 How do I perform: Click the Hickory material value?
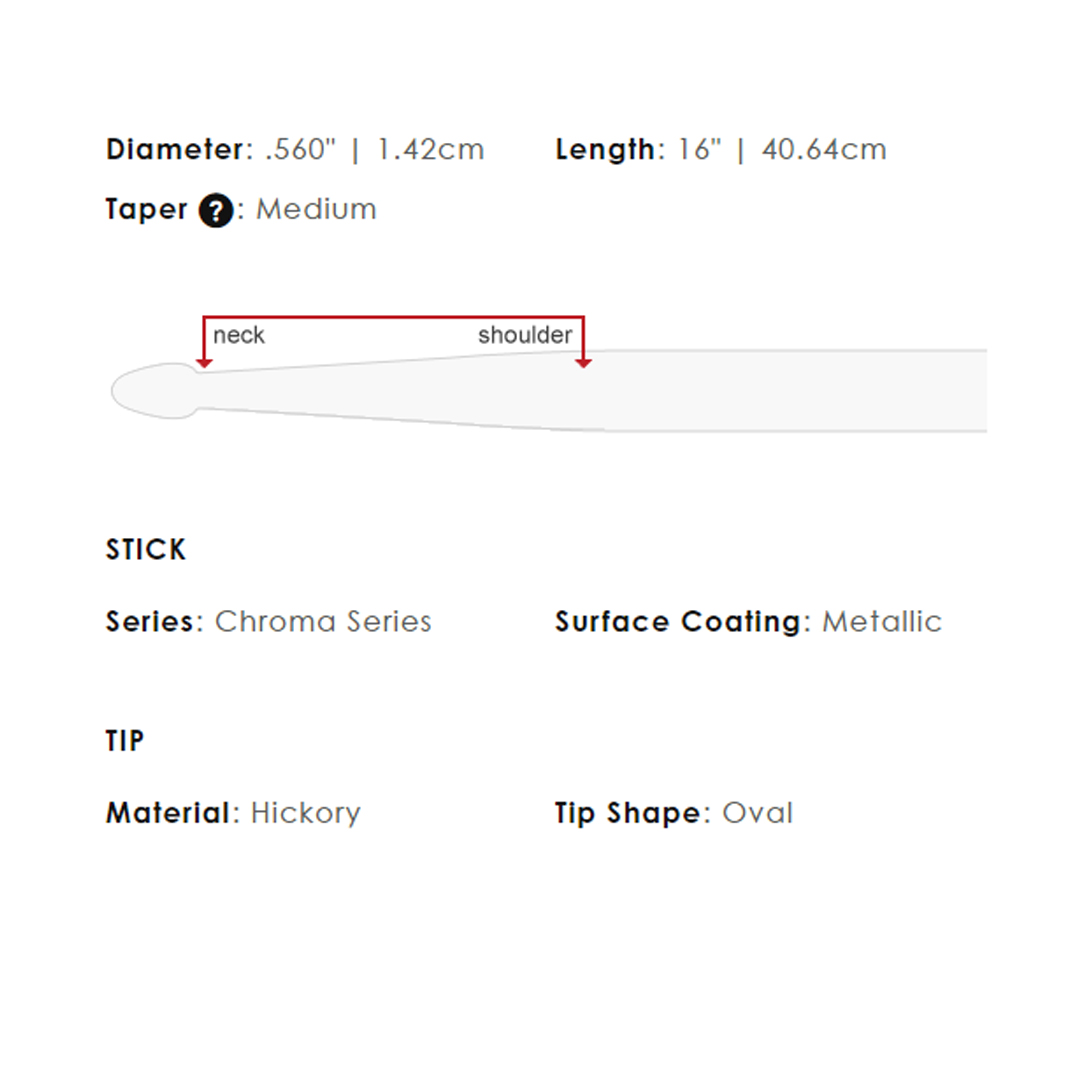pos(305,813)
